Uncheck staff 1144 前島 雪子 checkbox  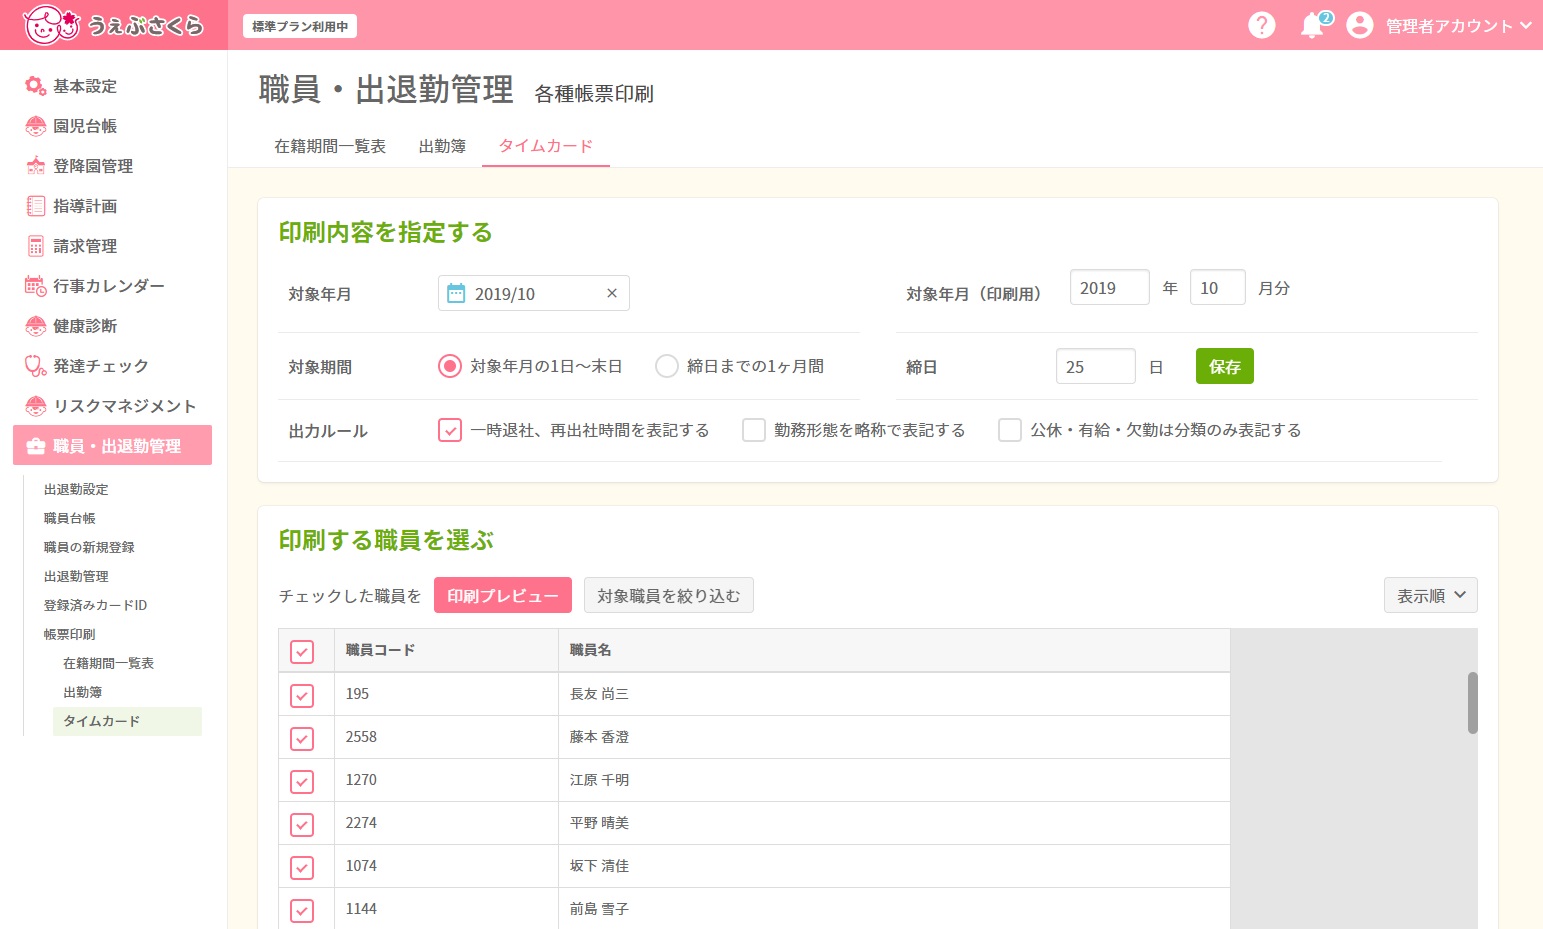pos(302,910)
